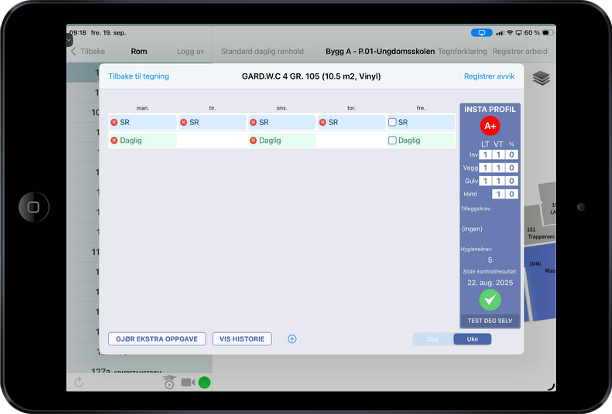
Task: Click the red A+ profile badge
Action: [490, 126]
